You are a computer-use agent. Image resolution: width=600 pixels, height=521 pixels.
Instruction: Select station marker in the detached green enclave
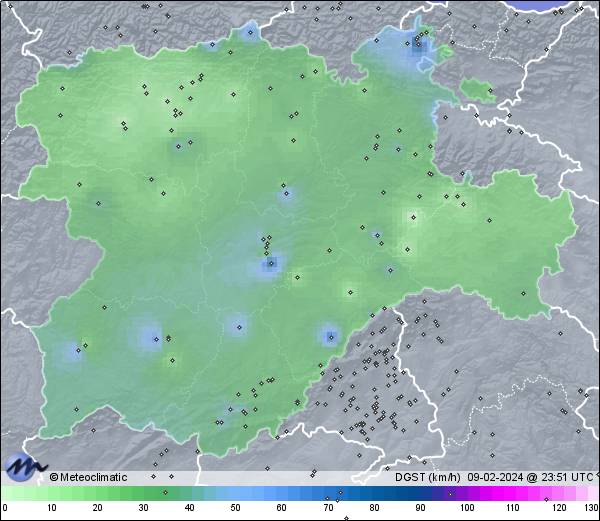490,90
